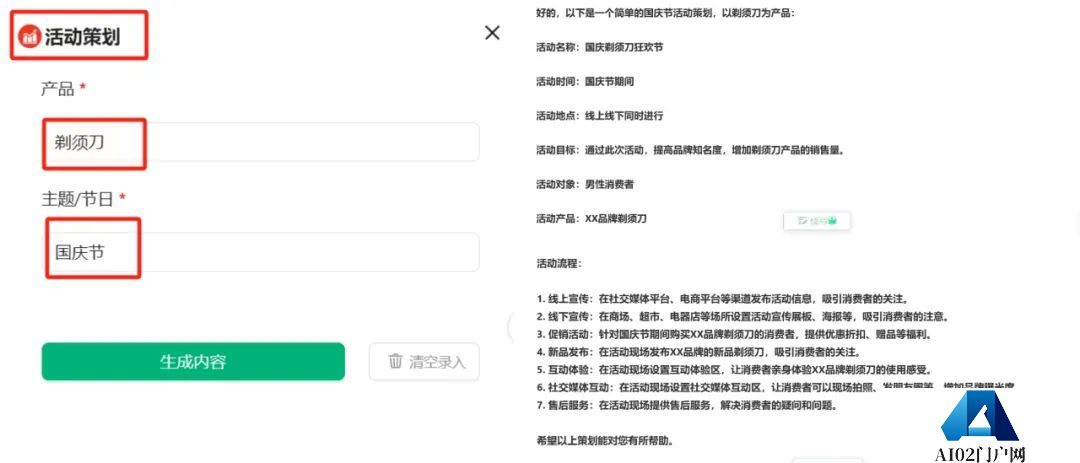
Task: Click the 活动时间：国庆节期间 line
Action: pos(585,81)
